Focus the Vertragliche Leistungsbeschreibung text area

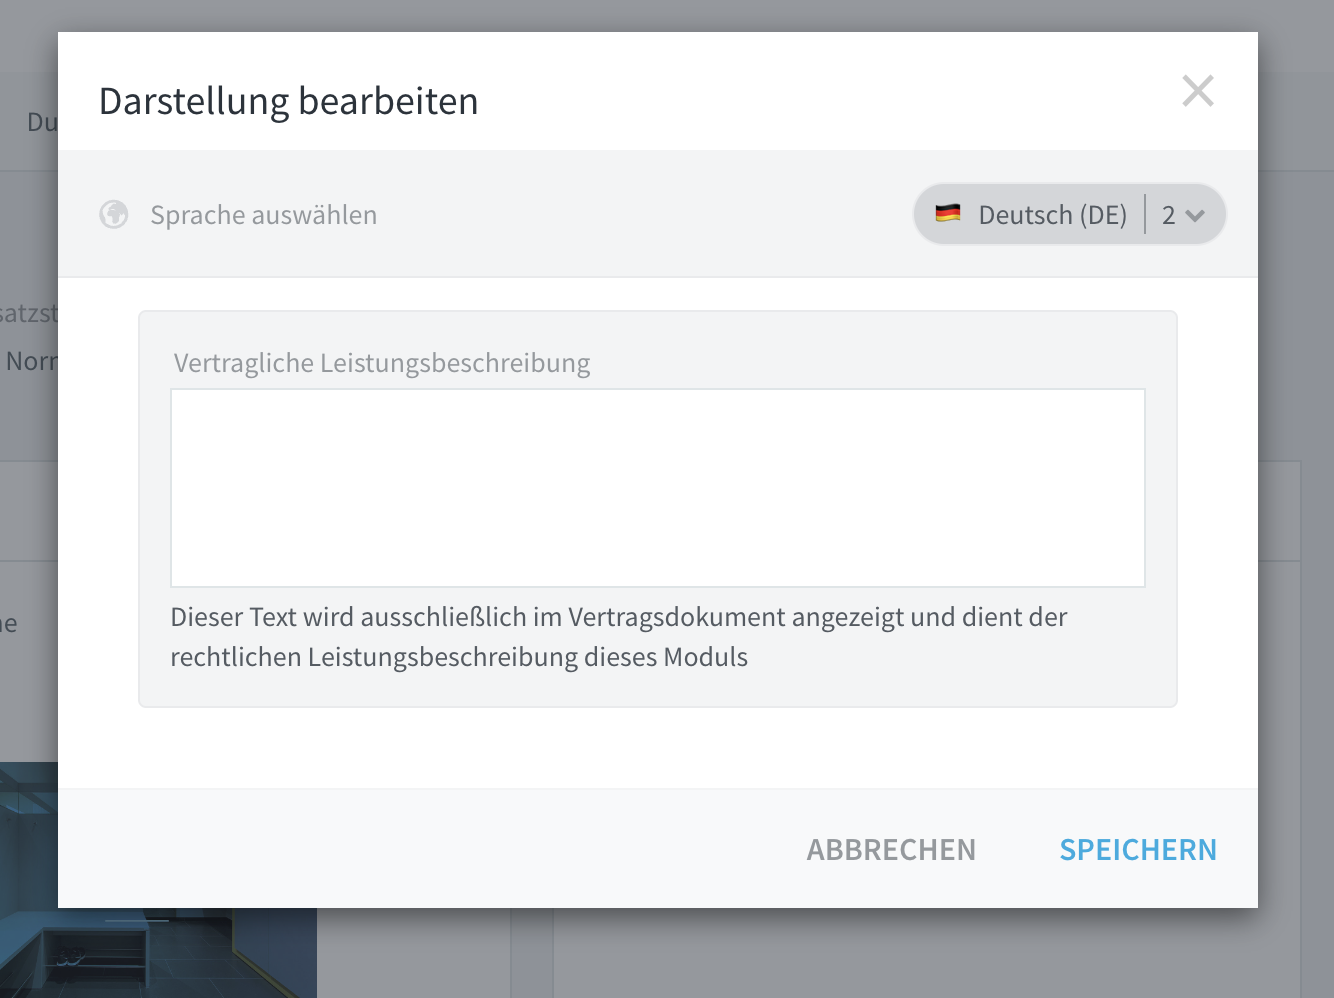point(658,488)
